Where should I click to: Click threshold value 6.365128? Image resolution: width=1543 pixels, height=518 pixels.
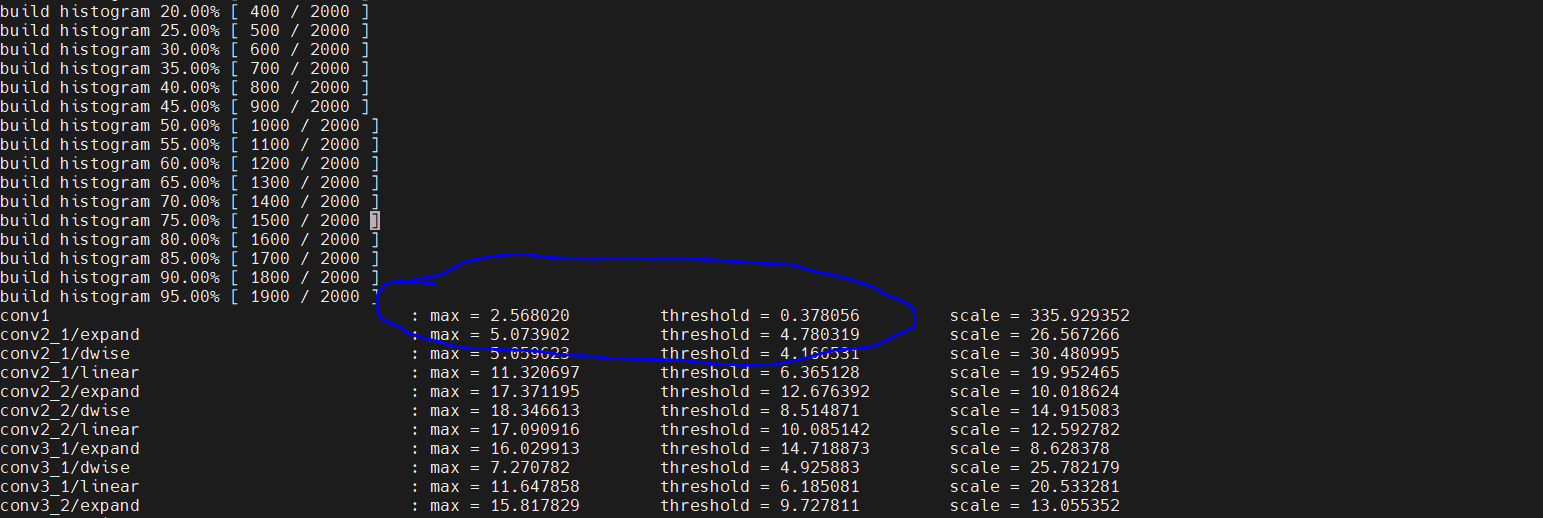tap(820, 372)
